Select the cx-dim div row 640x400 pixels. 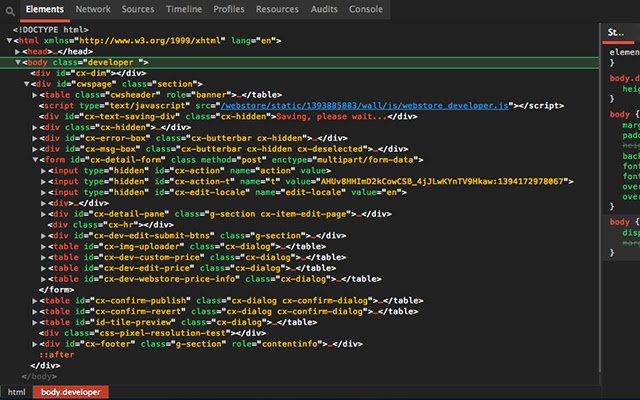(88, 73)
